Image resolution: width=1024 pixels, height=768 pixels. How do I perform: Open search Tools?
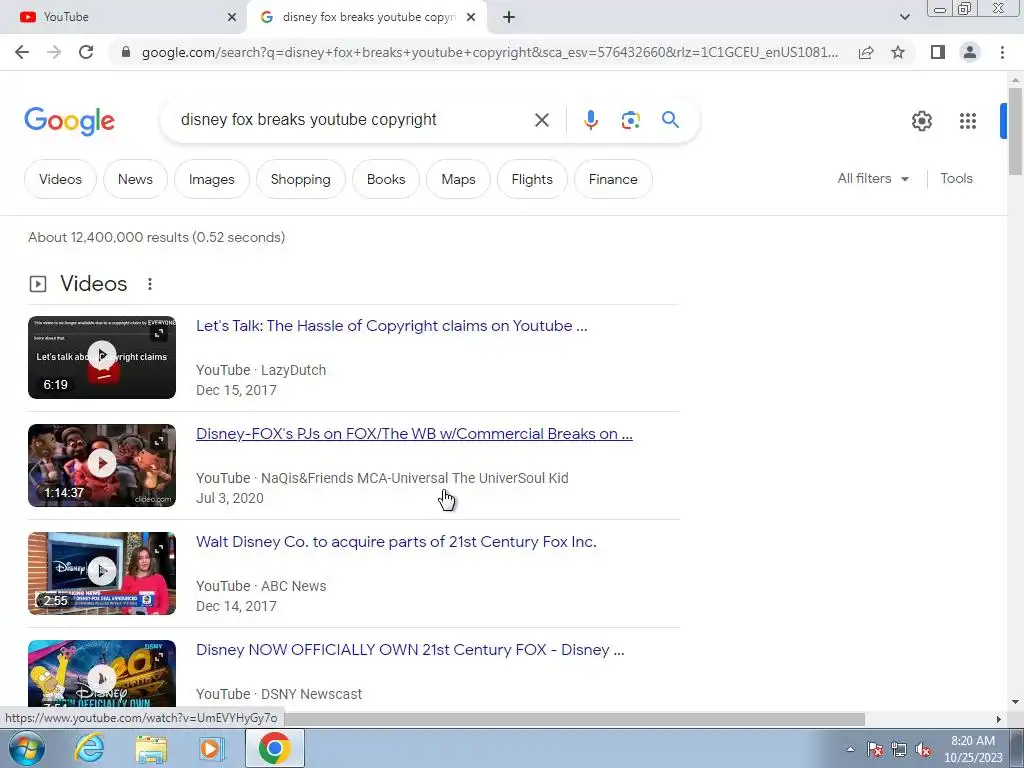pos(956,178)
